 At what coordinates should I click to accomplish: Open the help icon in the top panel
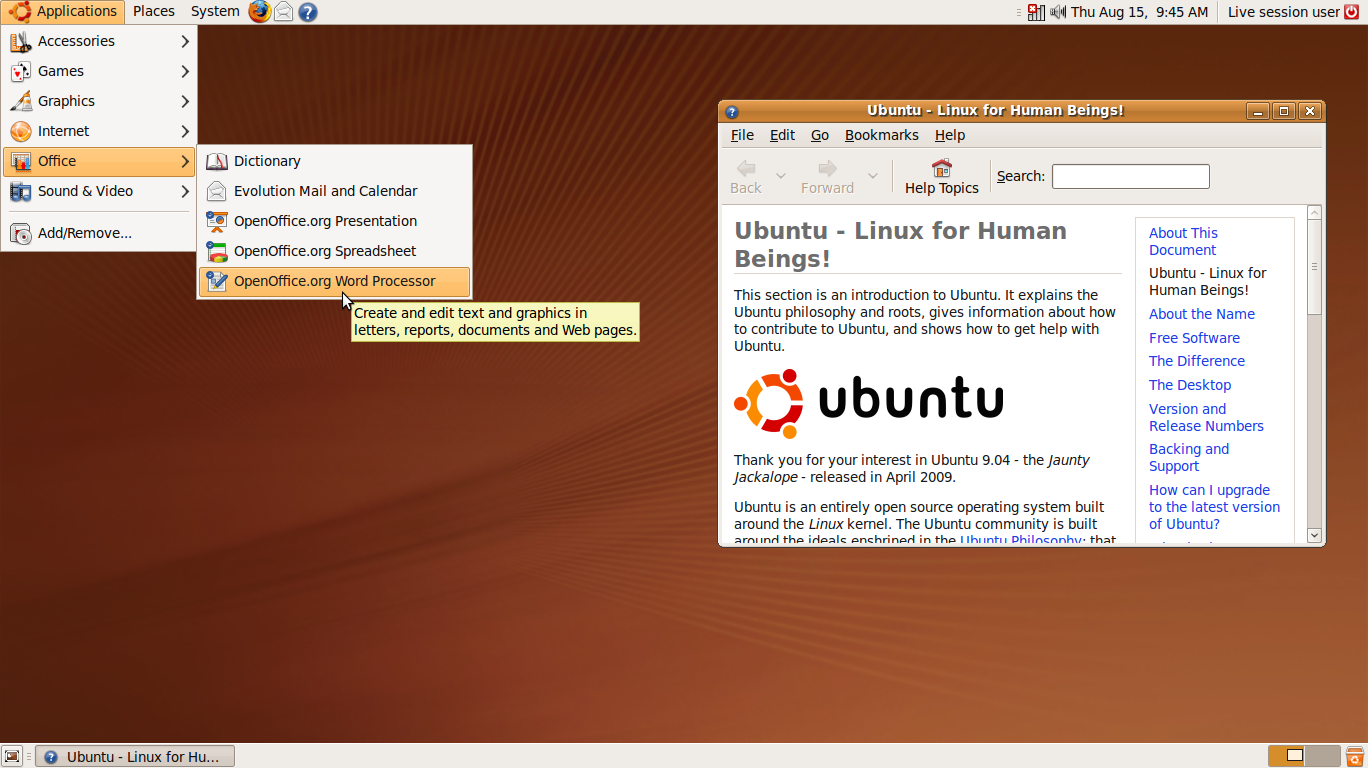click(306, 11)
